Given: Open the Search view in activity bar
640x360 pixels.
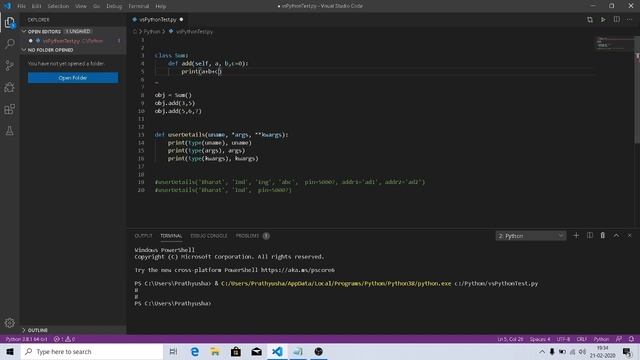Looking at the screenshot, I should [x=9, y=43].
